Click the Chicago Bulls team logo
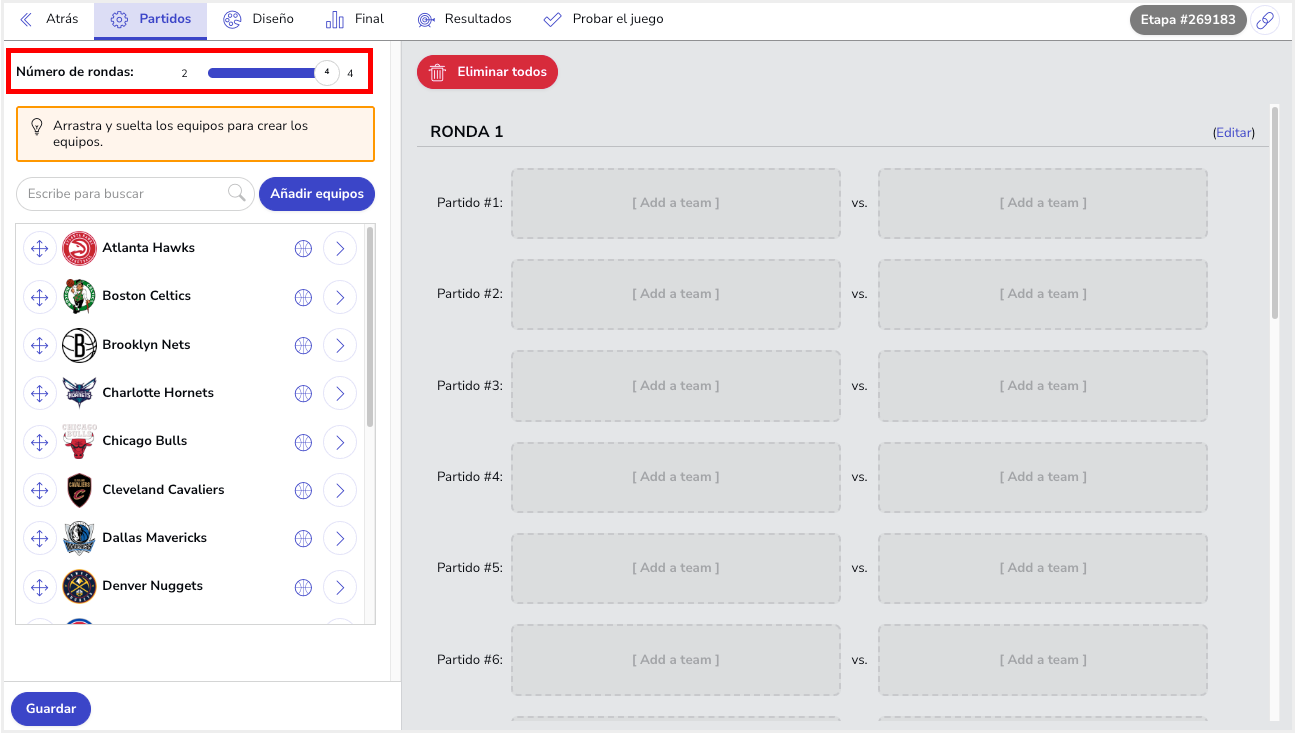This screenshot has width=1295, height=734. (x=79, y=441)
